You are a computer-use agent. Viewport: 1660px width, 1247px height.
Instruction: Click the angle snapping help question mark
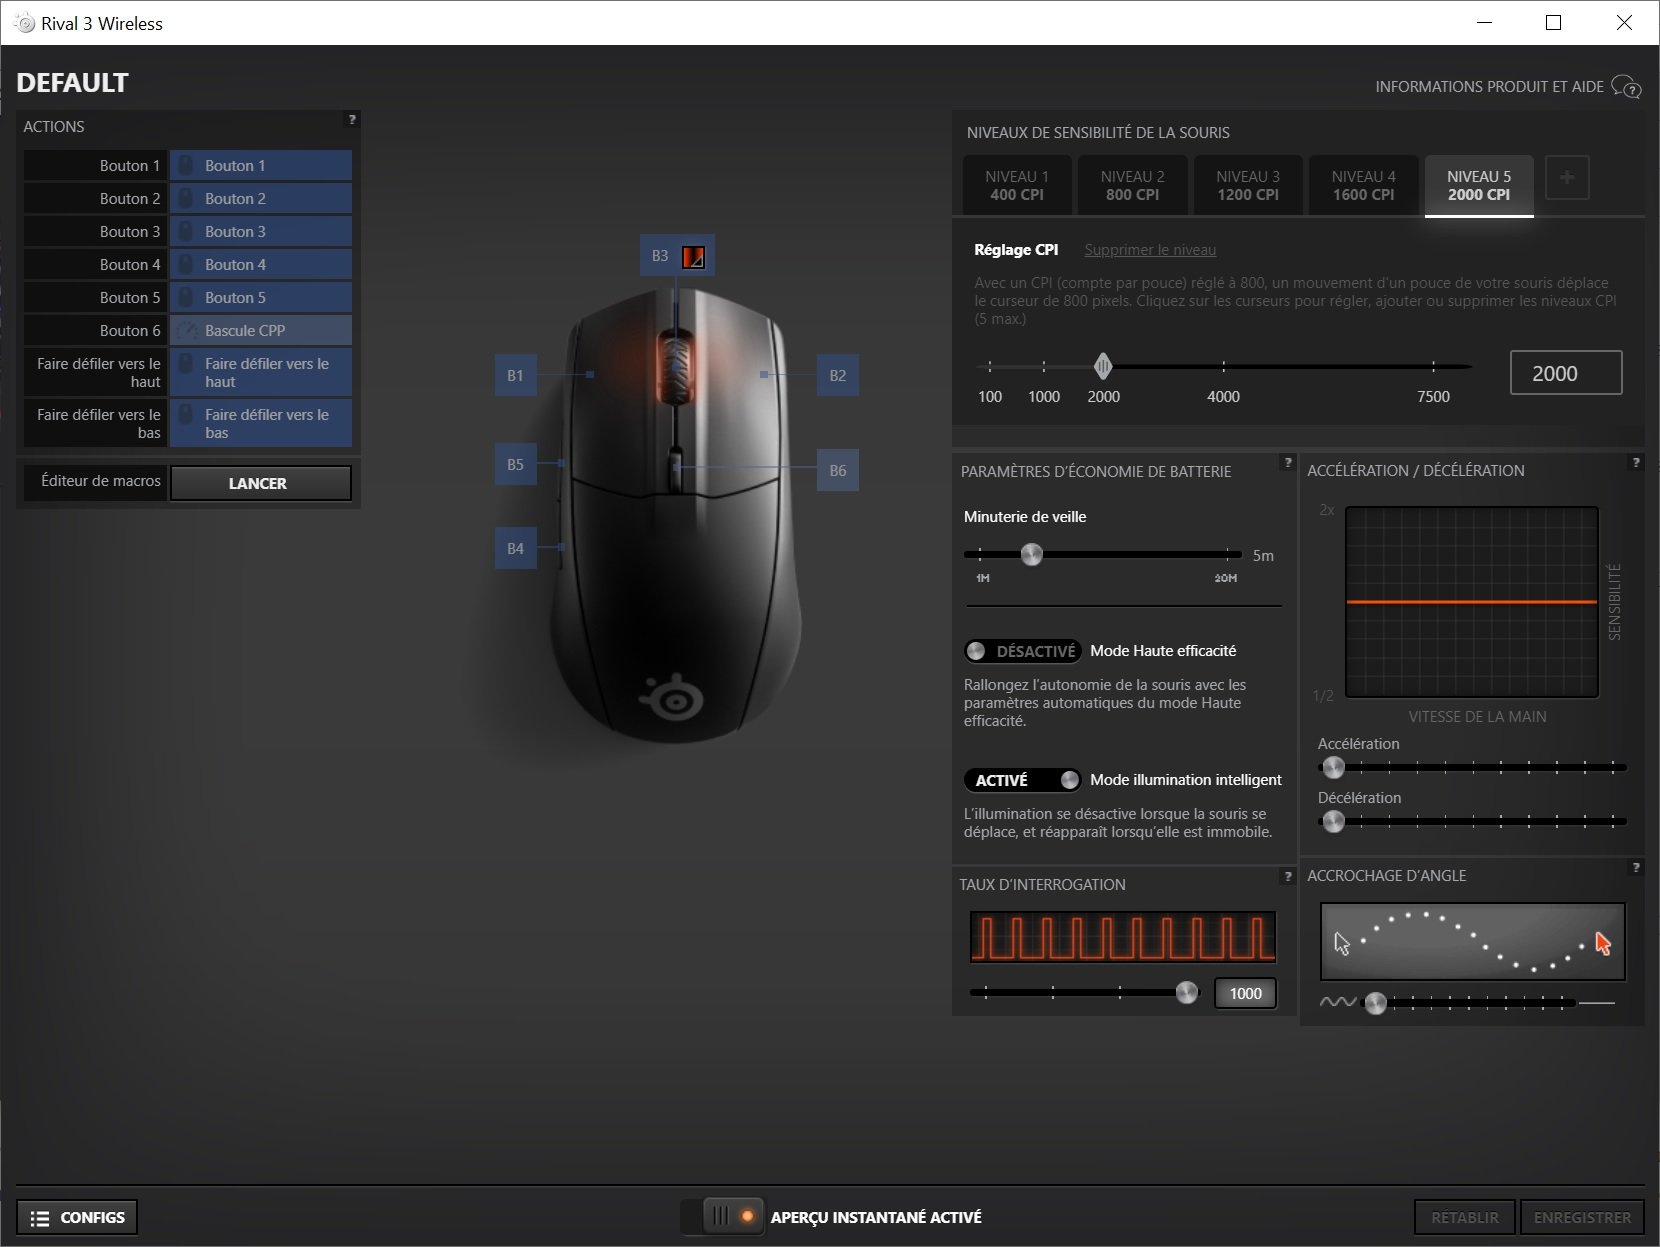point(1636,868)
